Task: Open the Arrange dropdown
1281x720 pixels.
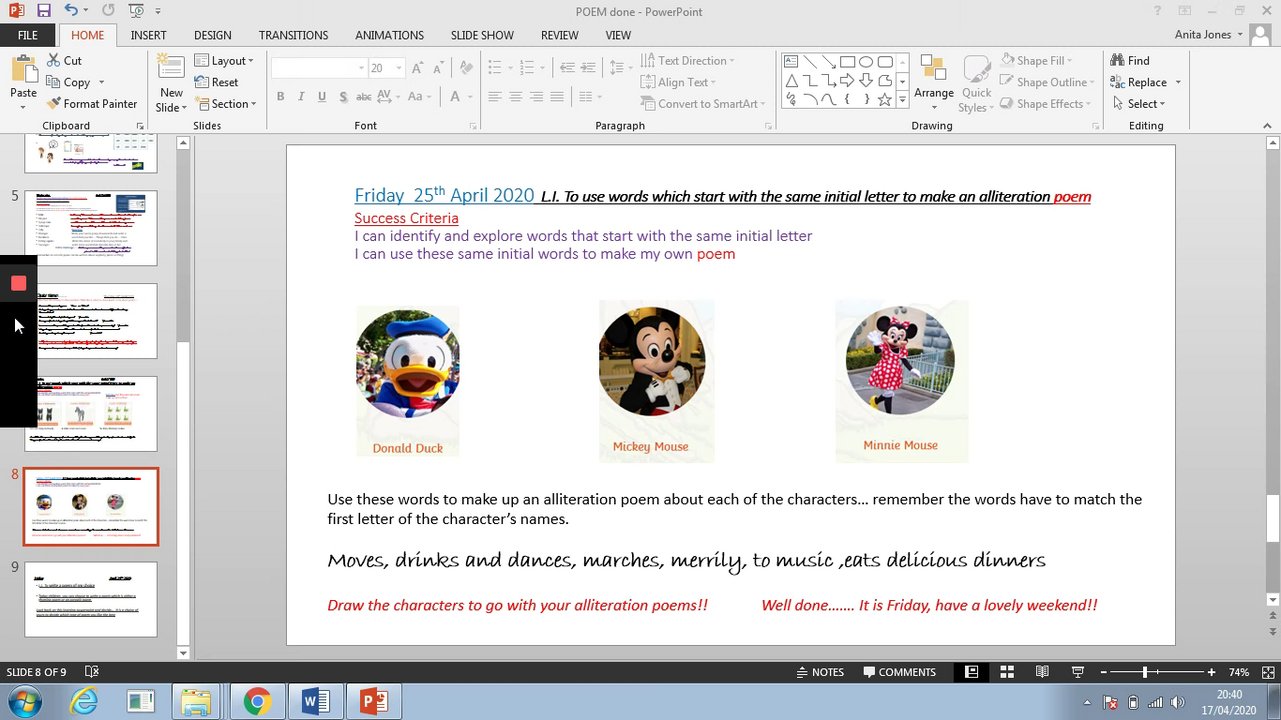Action: pyautogui.click(x=934, y=82)
